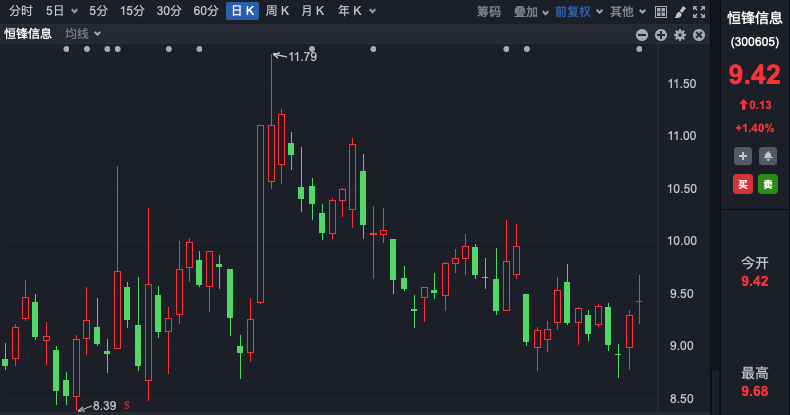
Task: Switch to 分时 intraday tab
Action: pos(21,11)
